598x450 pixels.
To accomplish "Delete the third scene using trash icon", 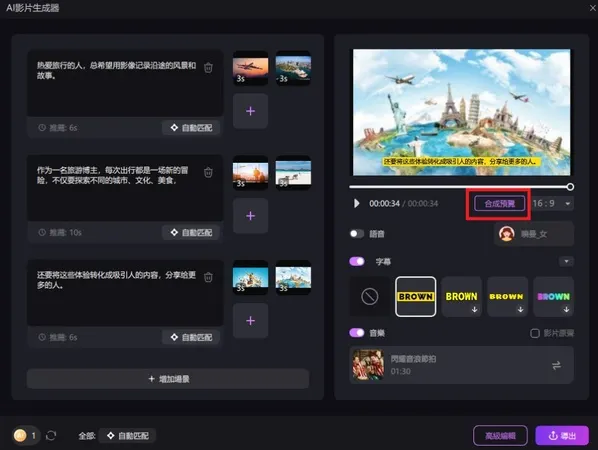I will tap(208, 277).
